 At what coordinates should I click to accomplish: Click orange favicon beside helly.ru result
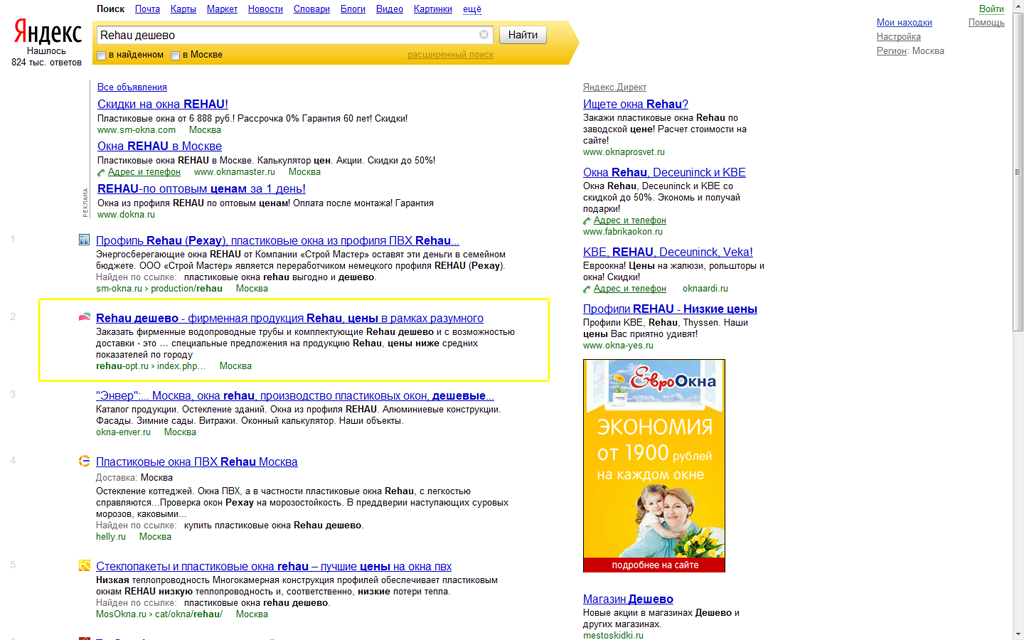pos(84,461)
